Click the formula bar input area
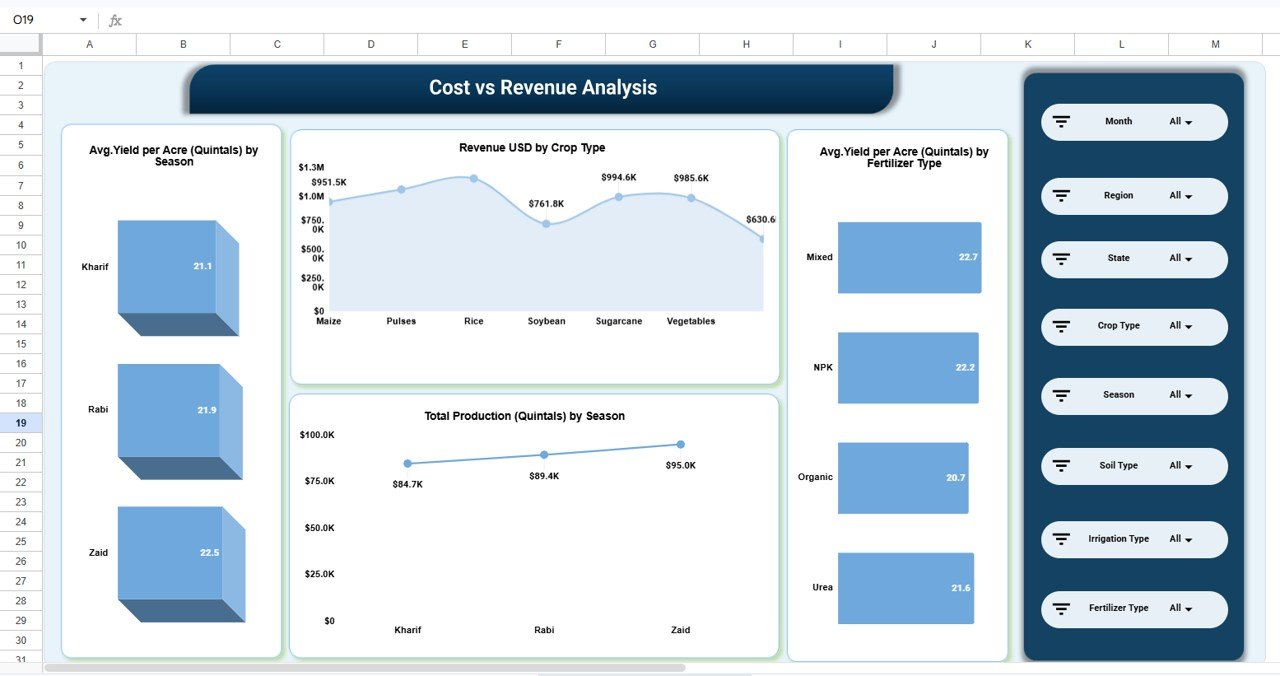The height and width of the screenshot is (676, 1280). [400, 19]
